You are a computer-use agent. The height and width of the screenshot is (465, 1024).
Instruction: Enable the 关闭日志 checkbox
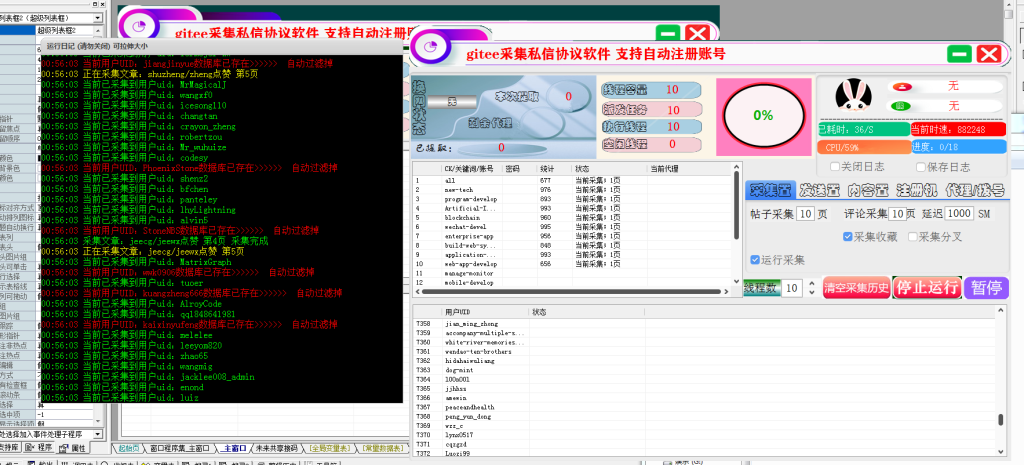(836, 167)
